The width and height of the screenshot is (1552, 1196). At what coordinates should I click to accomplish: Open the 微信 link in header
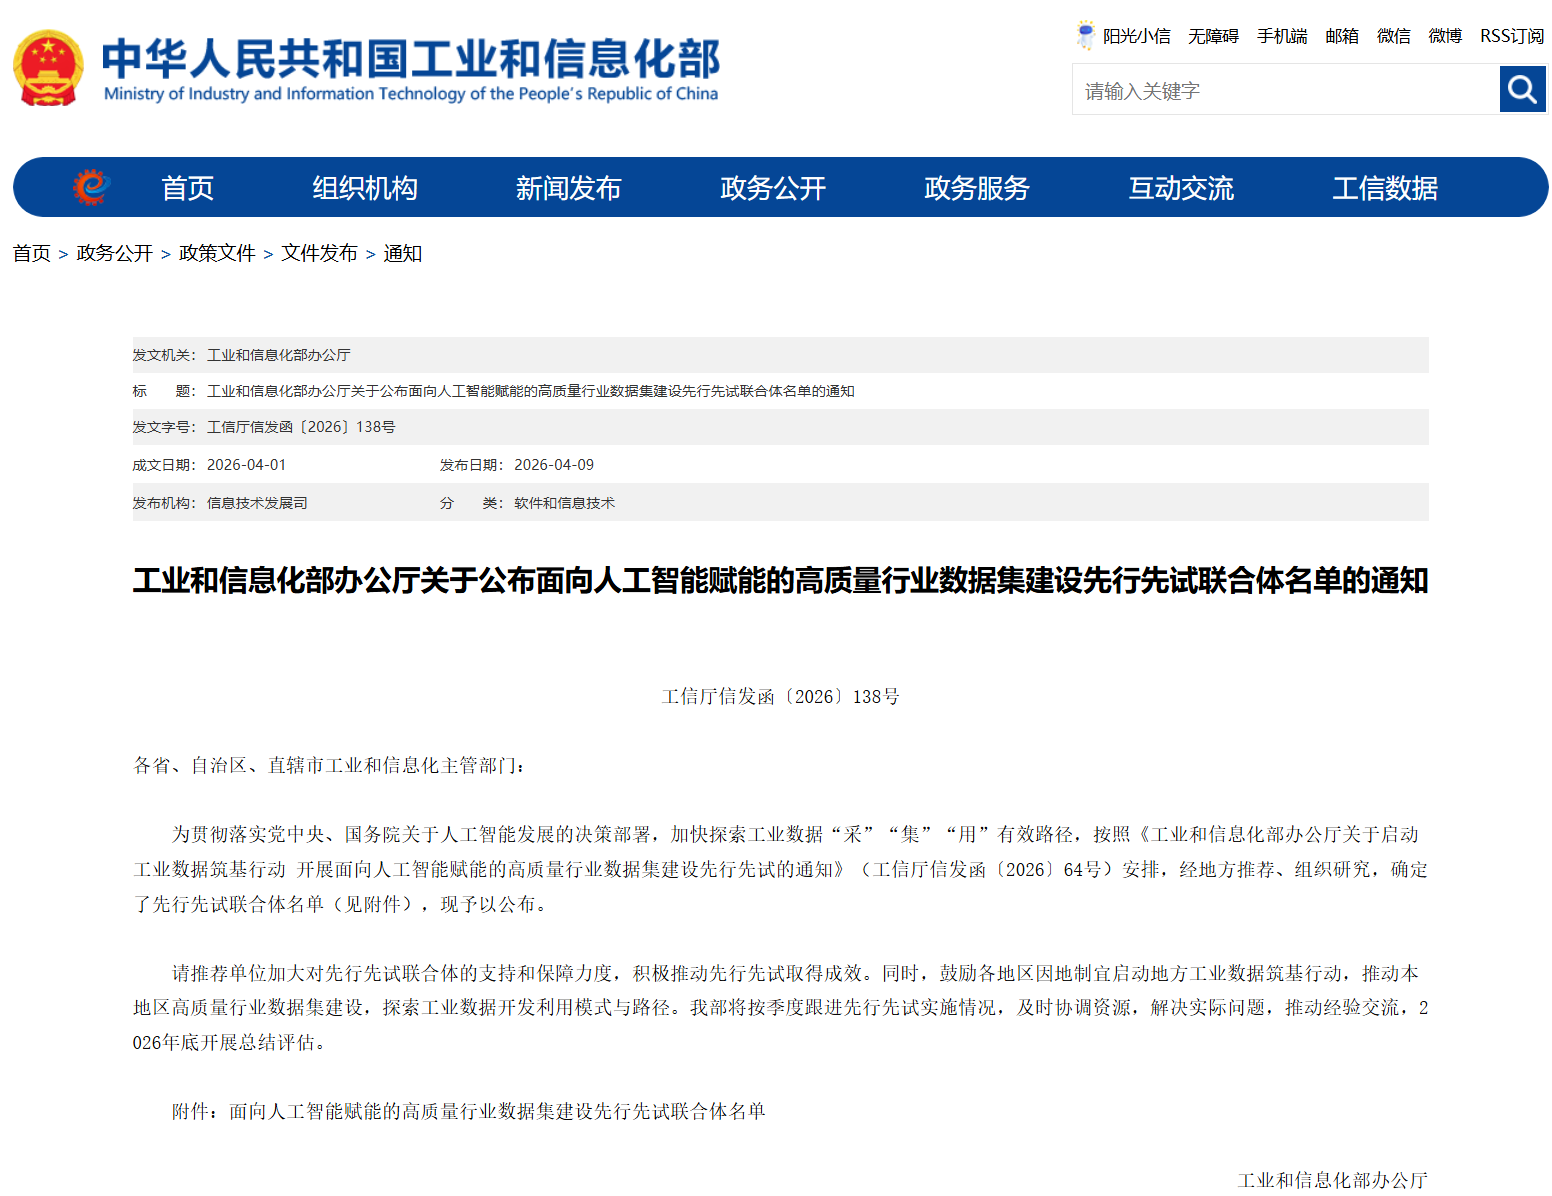click(x=1393, y=36)
